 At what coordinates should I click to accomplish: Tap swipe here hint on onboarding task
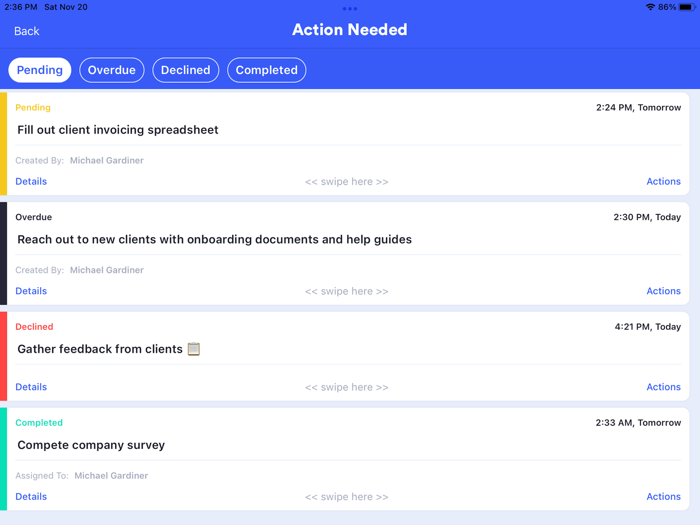click(x=347, y=292)
